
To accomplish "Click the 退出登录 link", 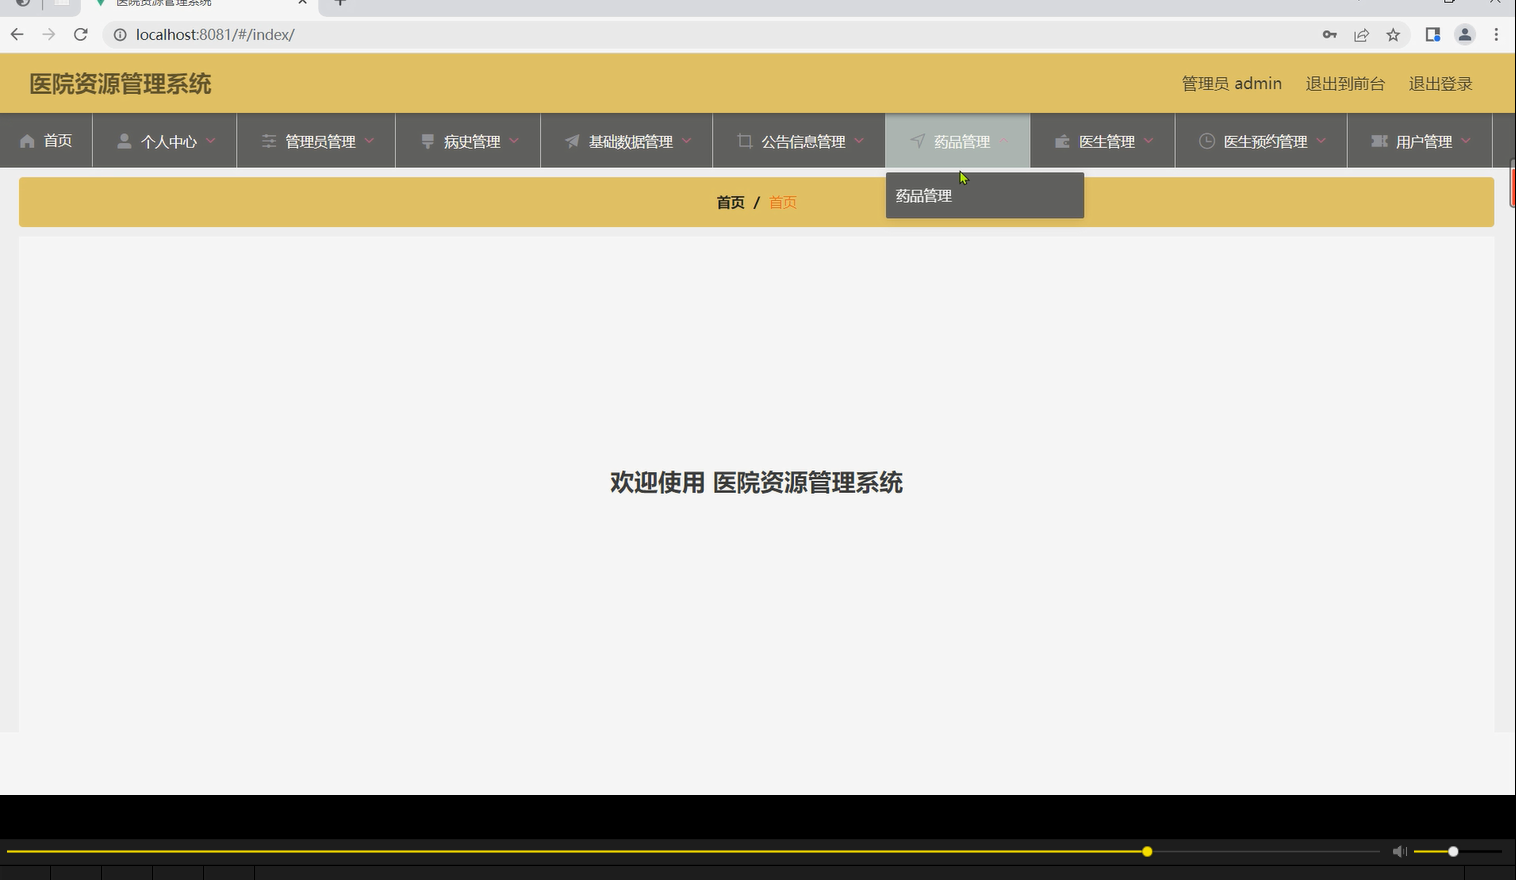I will coord(1440,84).
